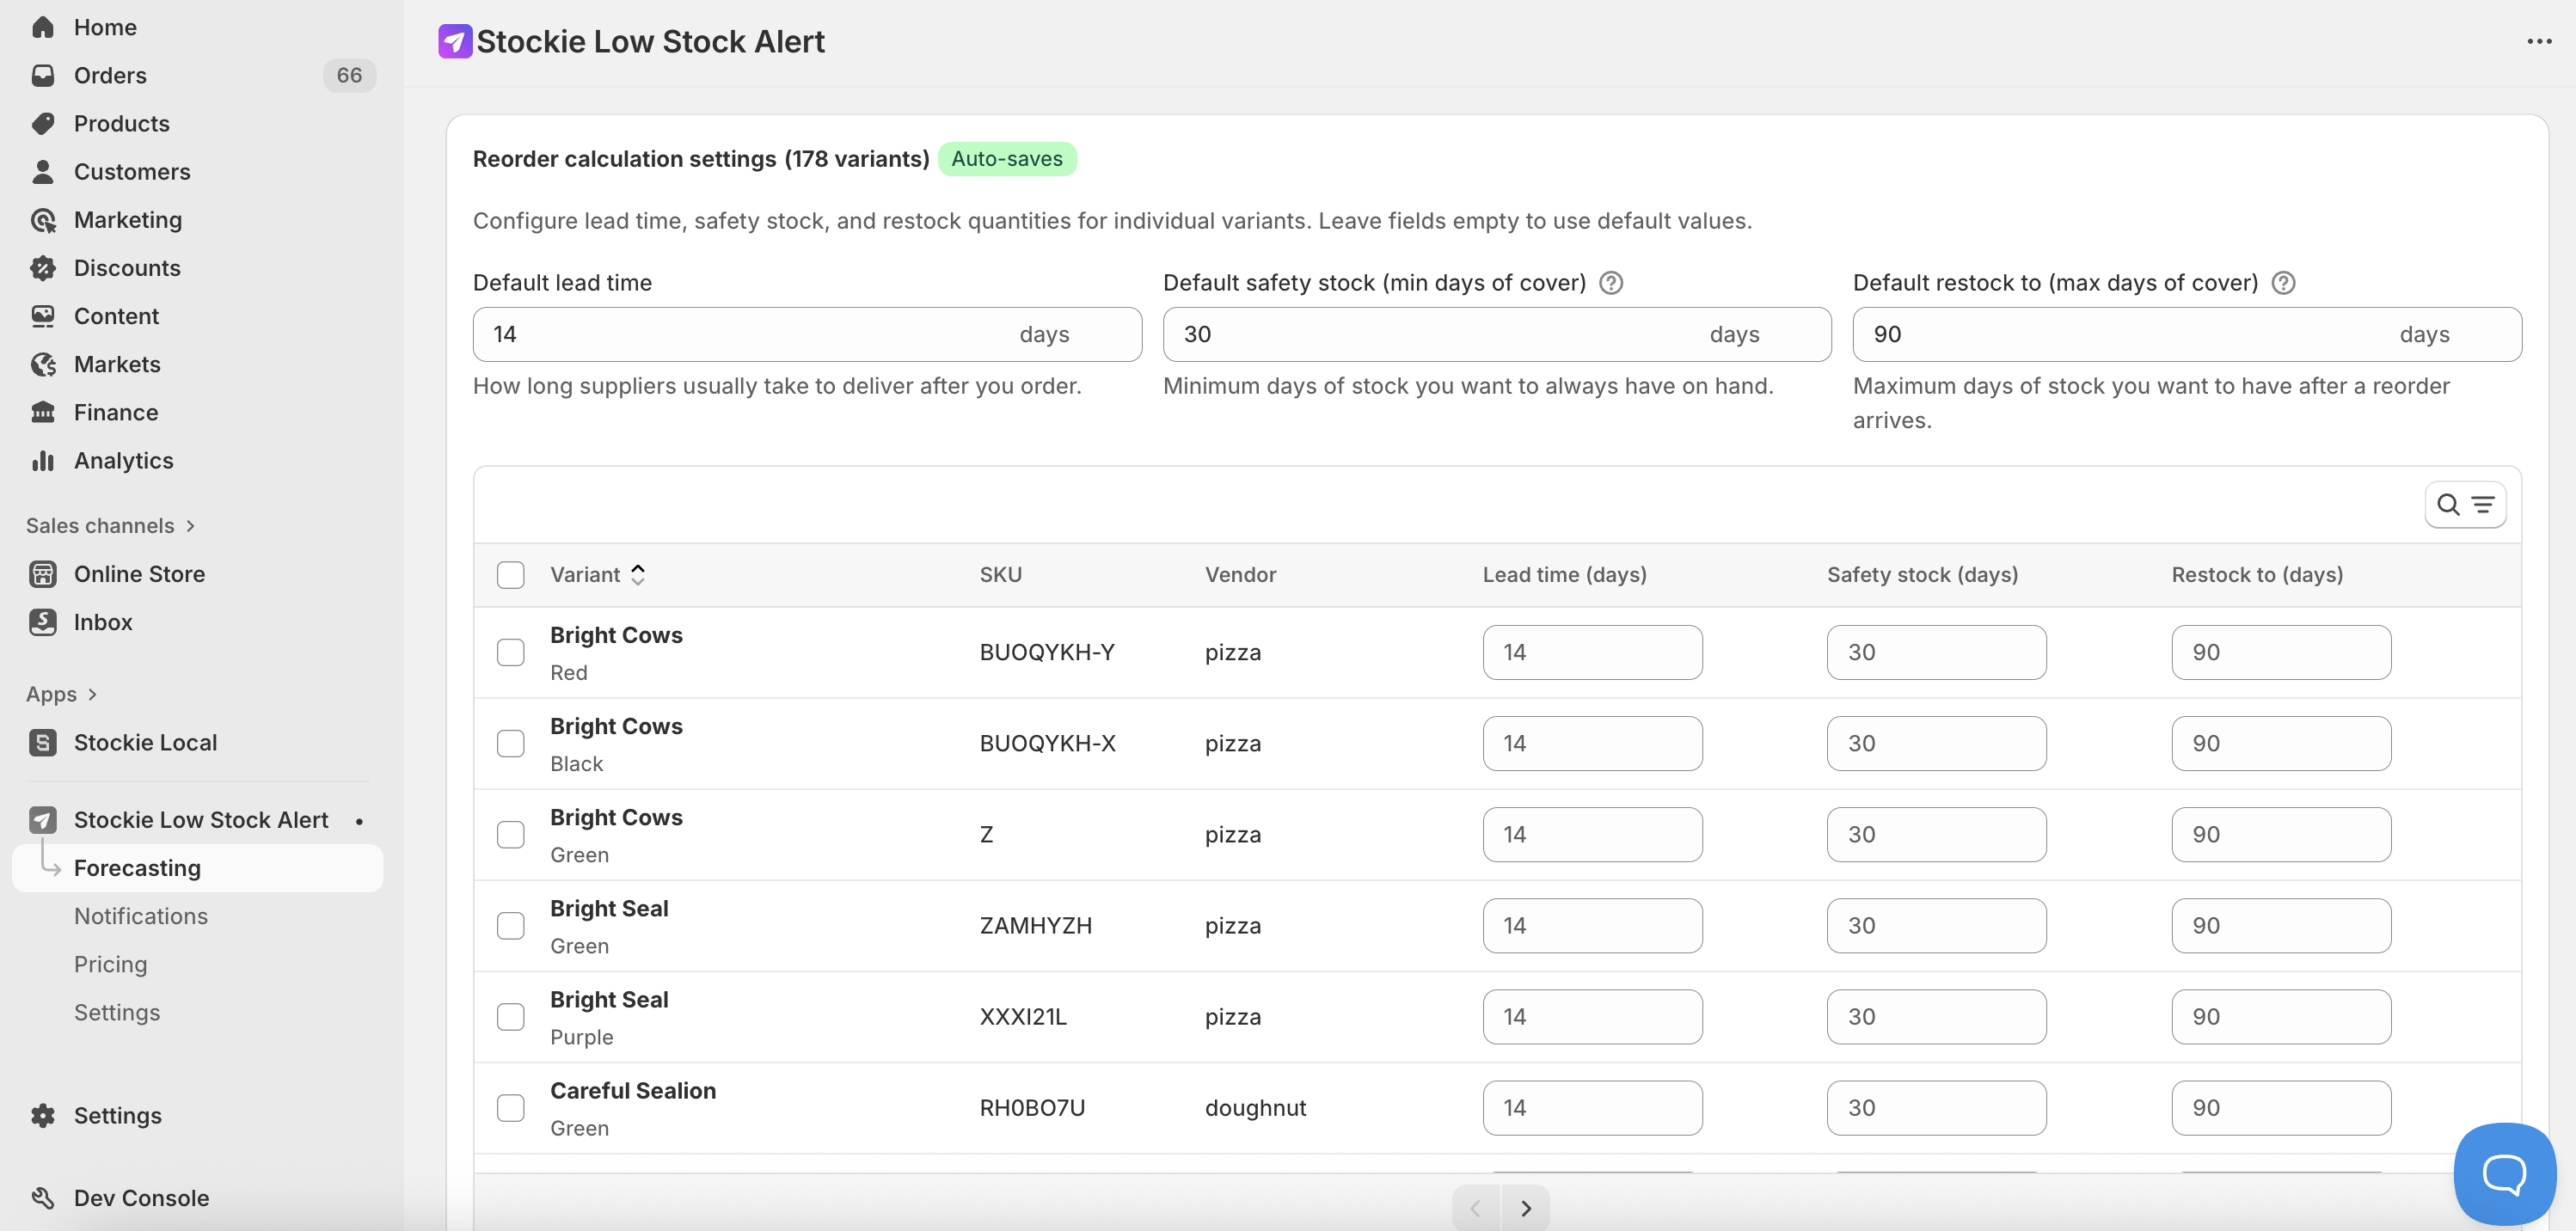Image resolution: width=2576 pixels, height=1231 pixels.
Task: Select the Careful Sealion Green checkbox
Action: click(511, 1108)
